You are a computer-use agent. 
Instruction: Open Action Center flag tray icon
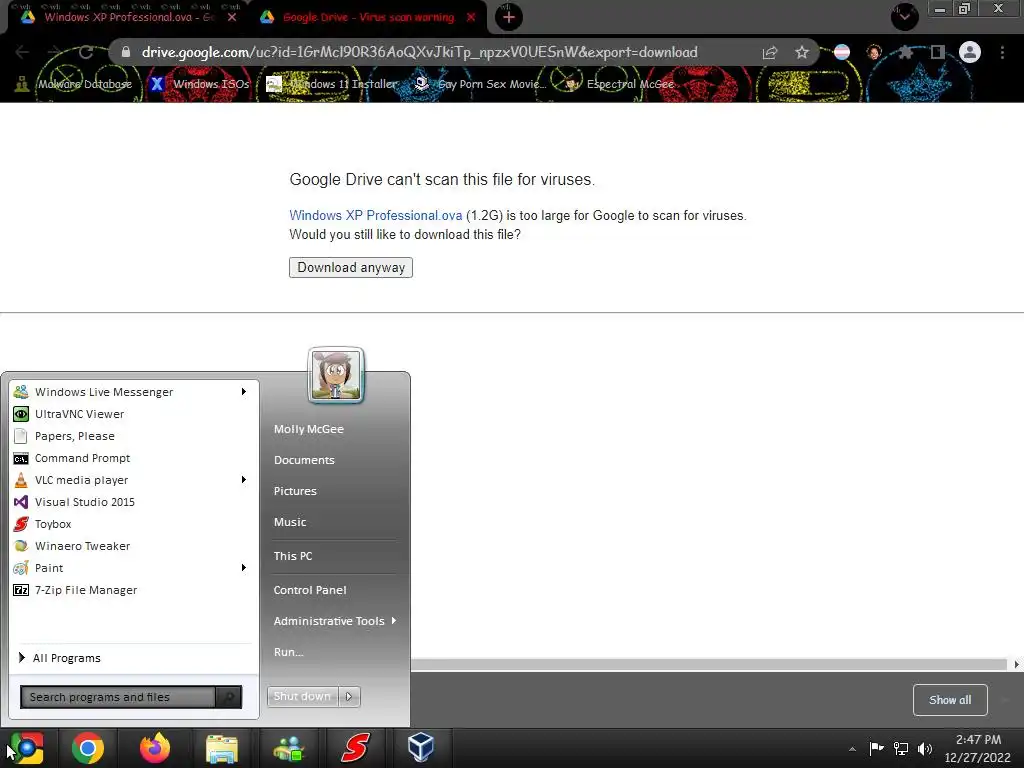876,748
